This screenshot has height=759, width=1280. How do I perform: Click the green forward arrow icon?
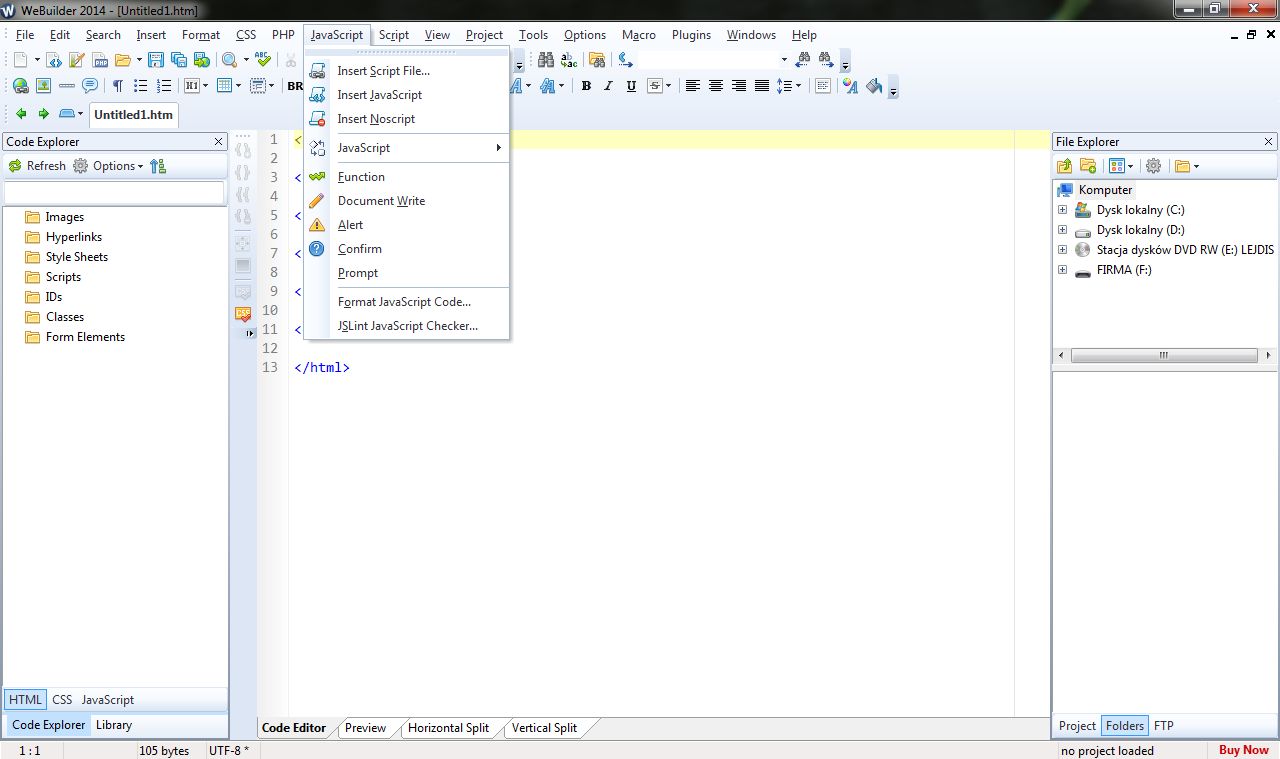coord(43,114)
